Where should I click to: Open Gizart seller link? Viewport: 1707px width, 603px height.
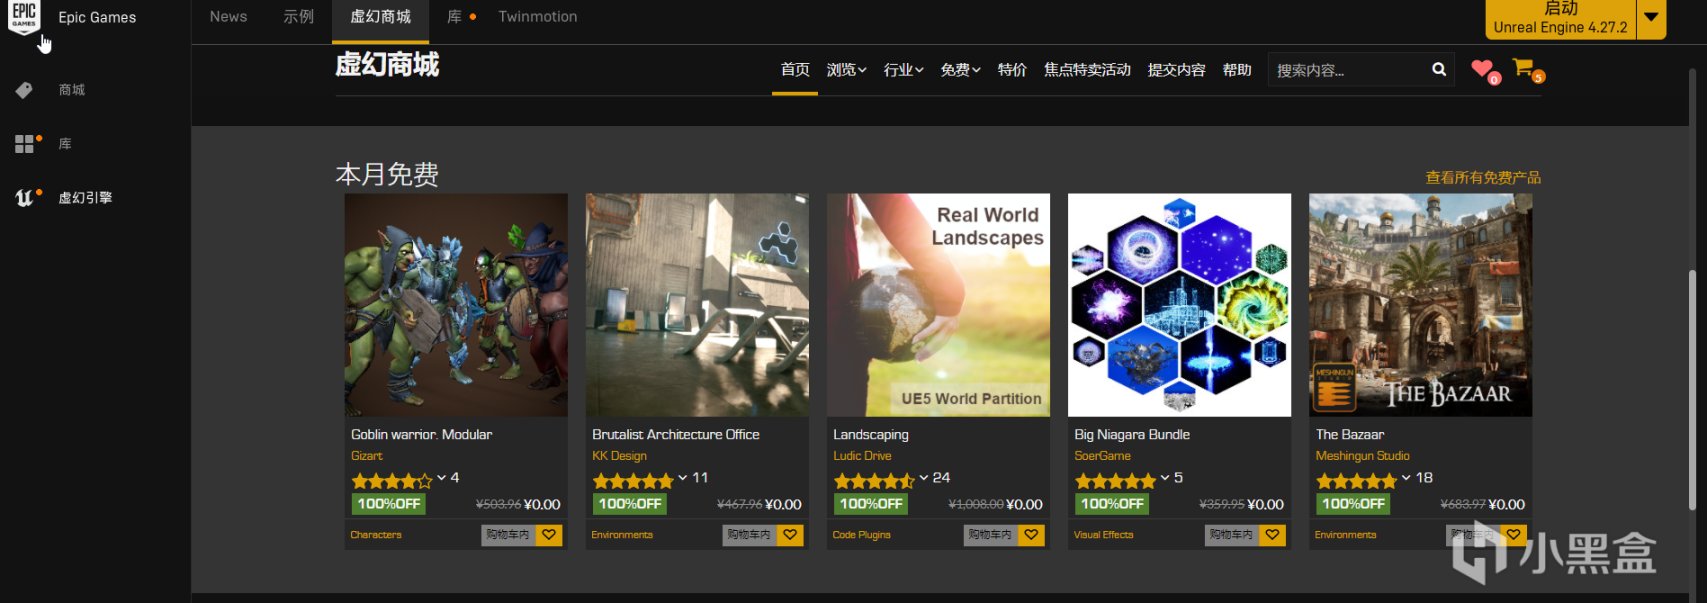pyautogui.click(x=366, y=456)
